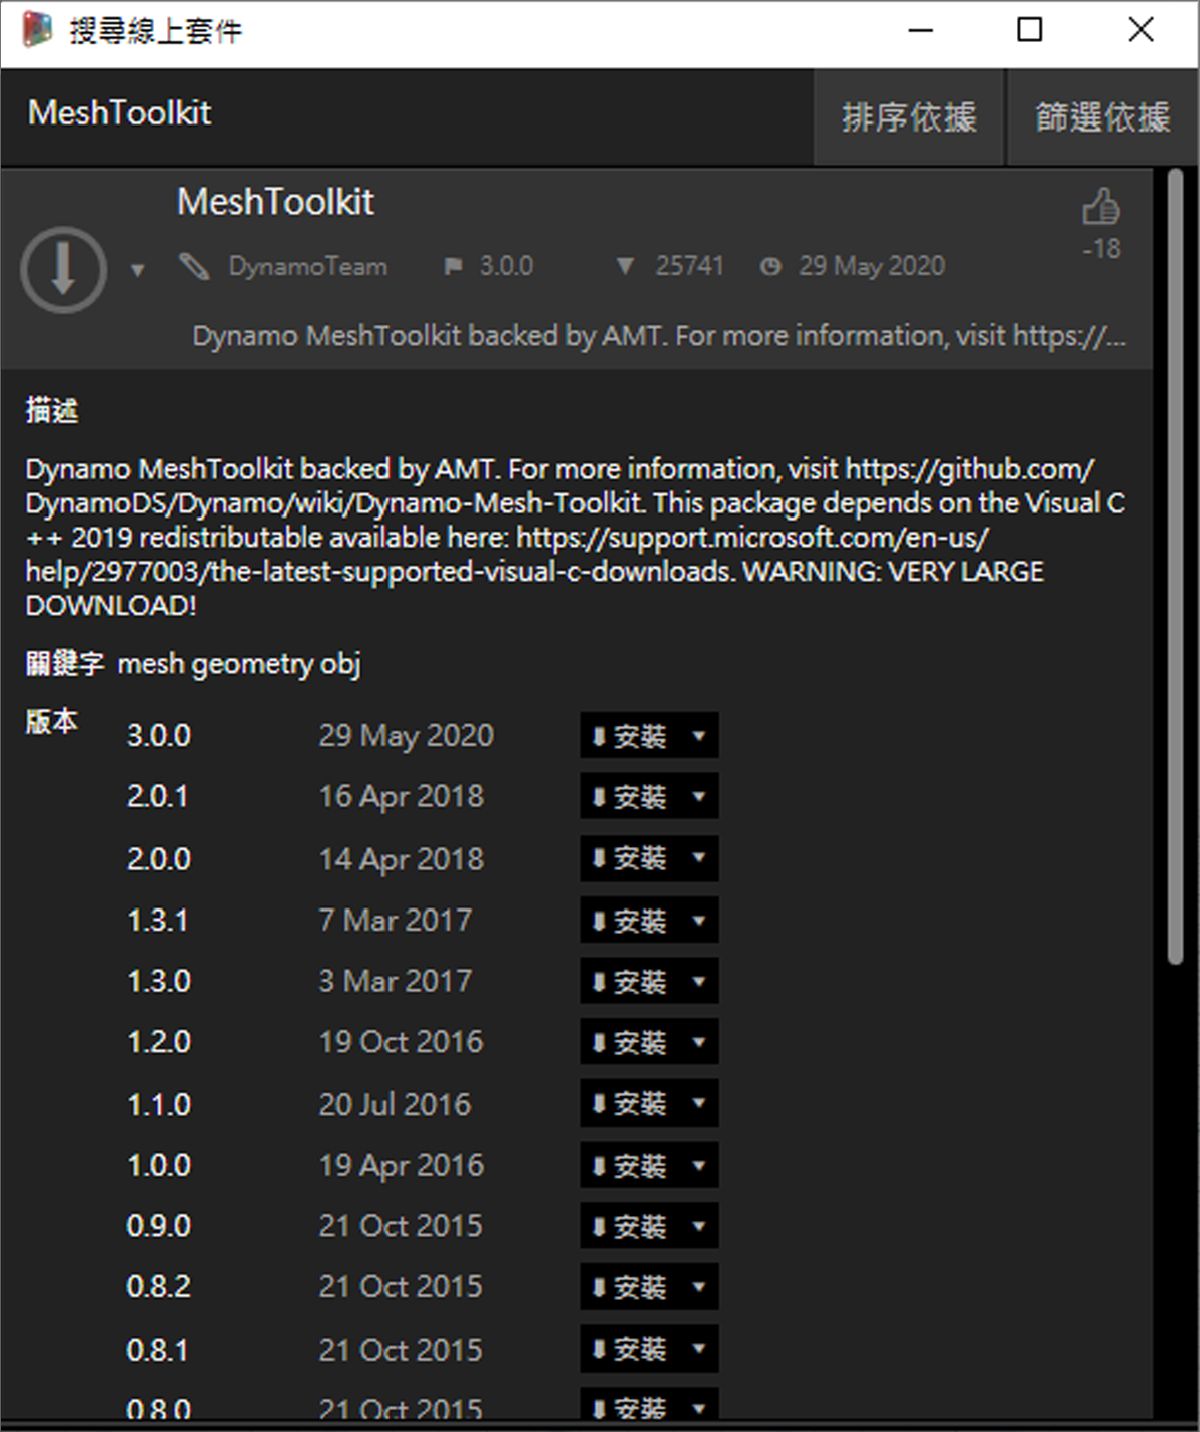
Task: Click the large download arrow icon for MeshToolkit
Action: click(63, 269)
